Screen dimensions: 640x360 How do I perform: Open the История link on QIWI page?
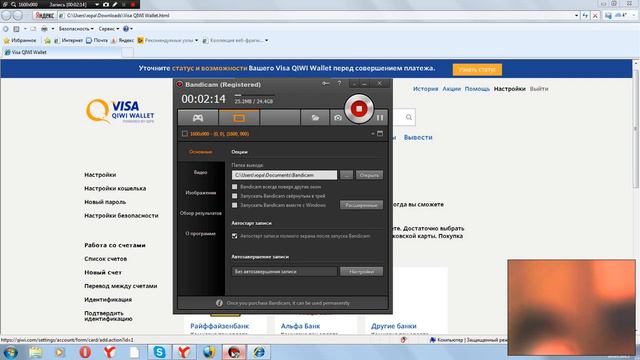click(425, 89)
